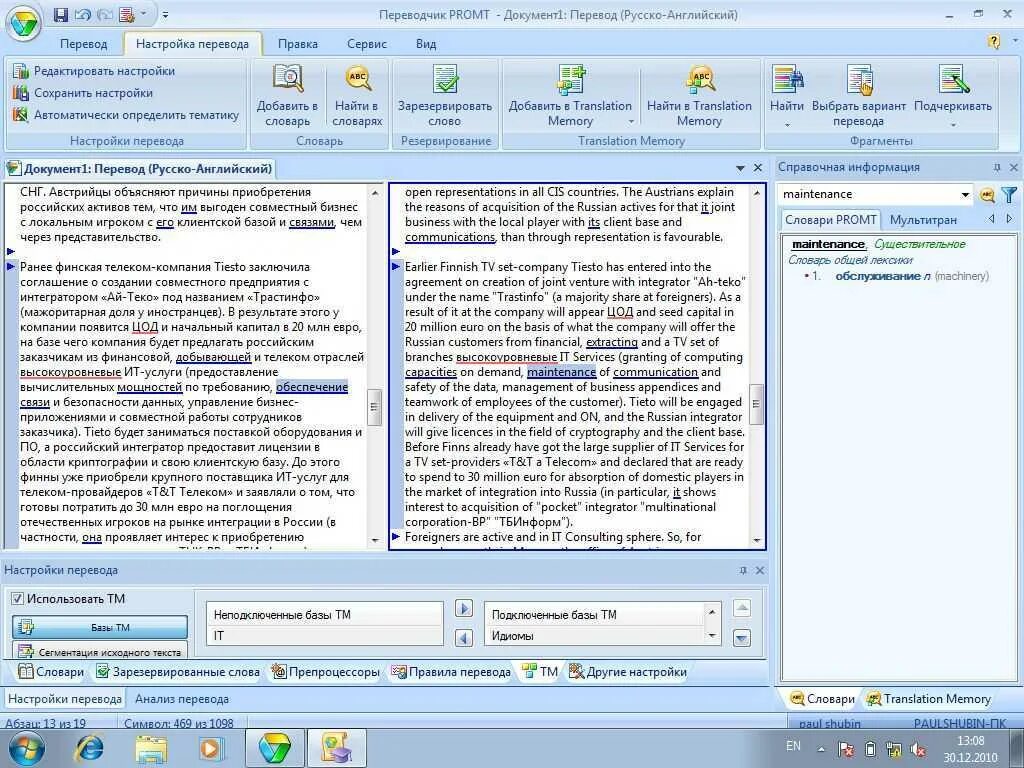
Task: Expand the Подчеркивать dropdown arrow
Action: 953,124
